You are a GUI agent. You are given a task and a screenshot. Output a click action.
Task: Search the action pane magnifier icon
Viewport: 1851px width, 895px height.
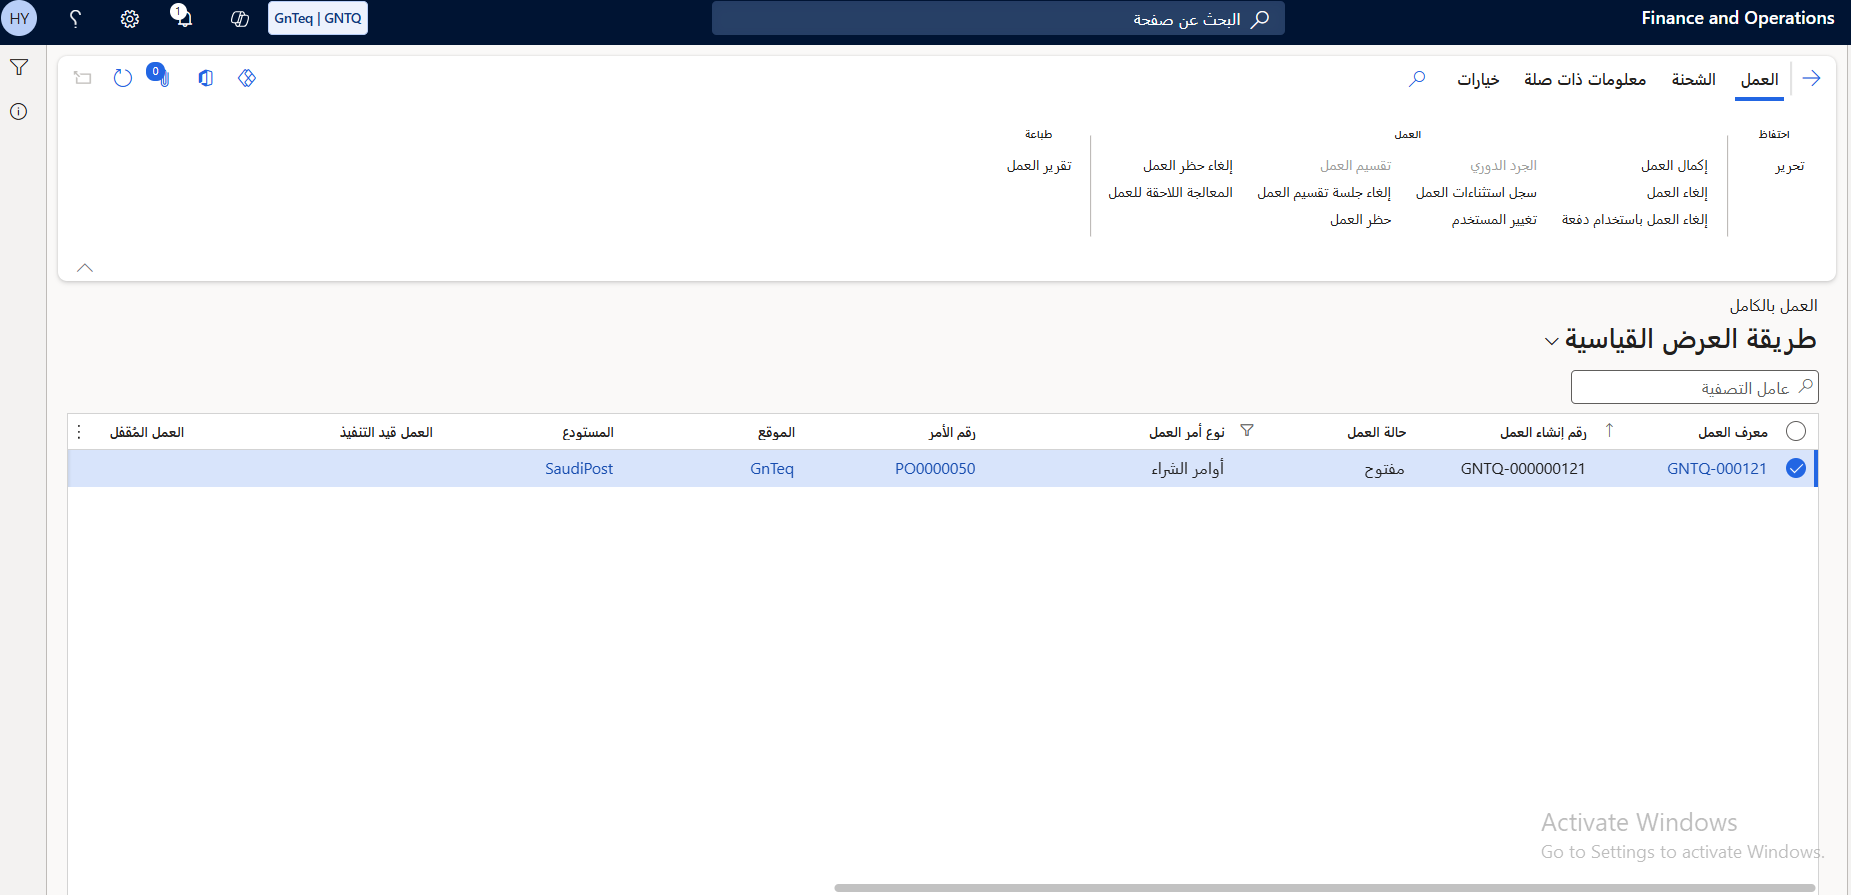point(1417,78)
